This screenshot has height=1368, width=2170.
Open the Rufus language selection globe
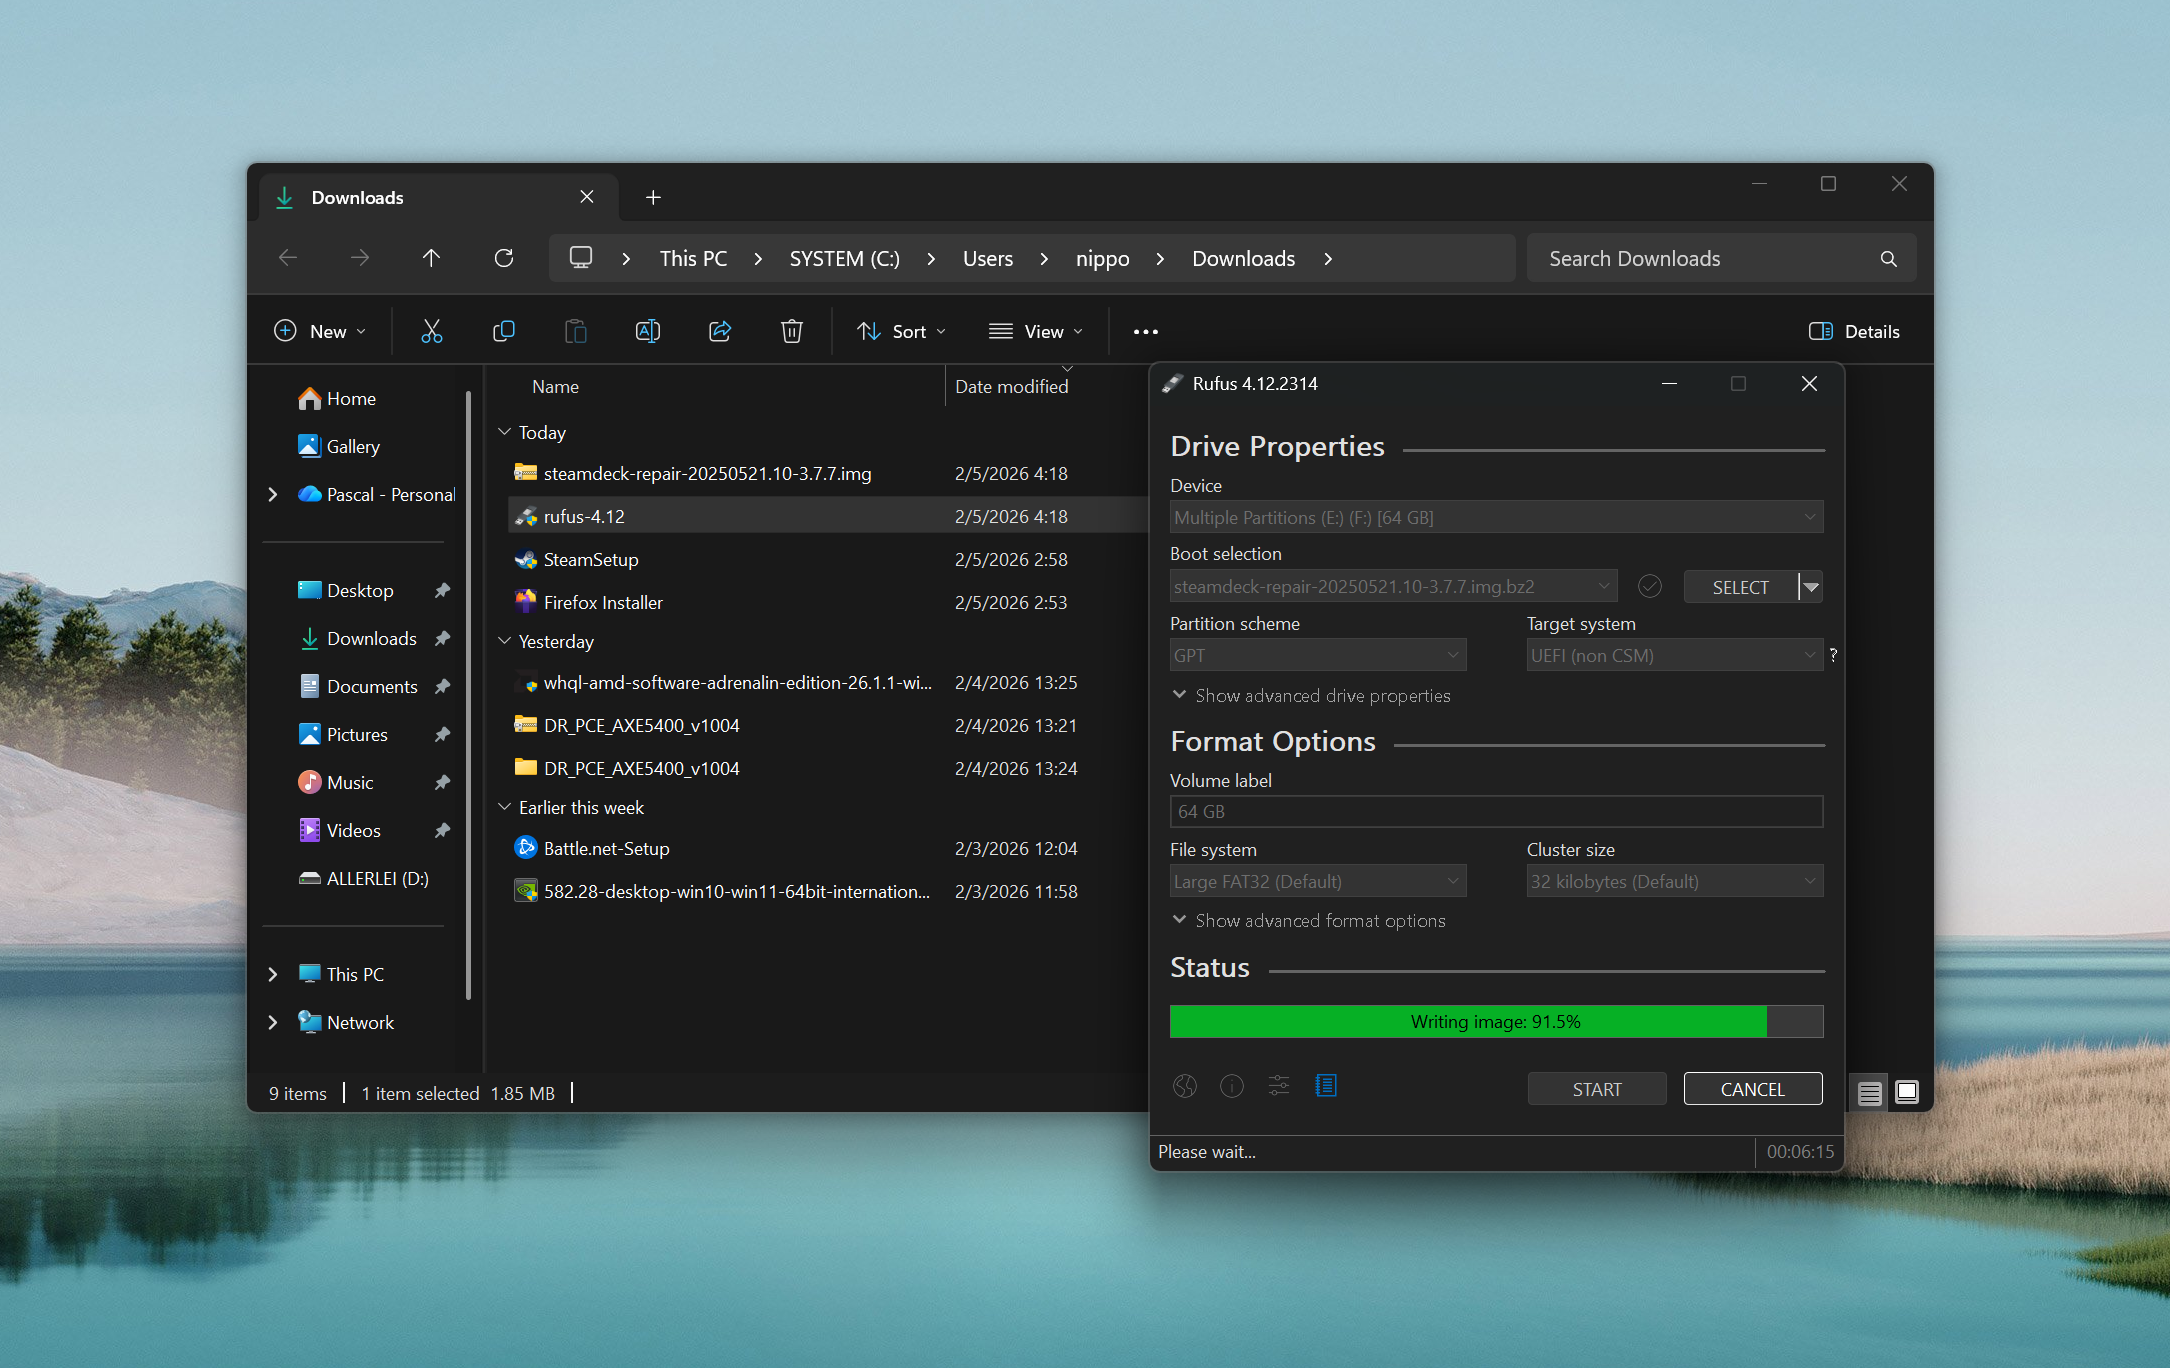[1185, 1086]
